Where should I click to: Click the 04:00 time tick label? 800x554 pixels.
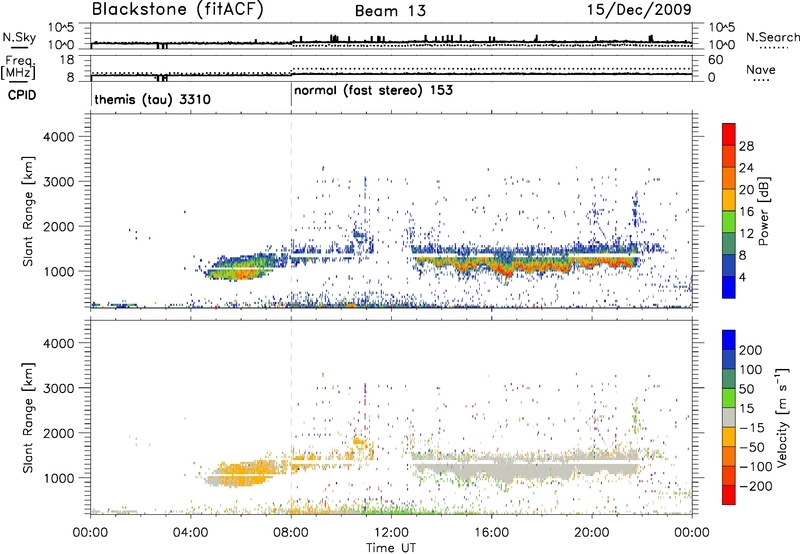(190, 533)
